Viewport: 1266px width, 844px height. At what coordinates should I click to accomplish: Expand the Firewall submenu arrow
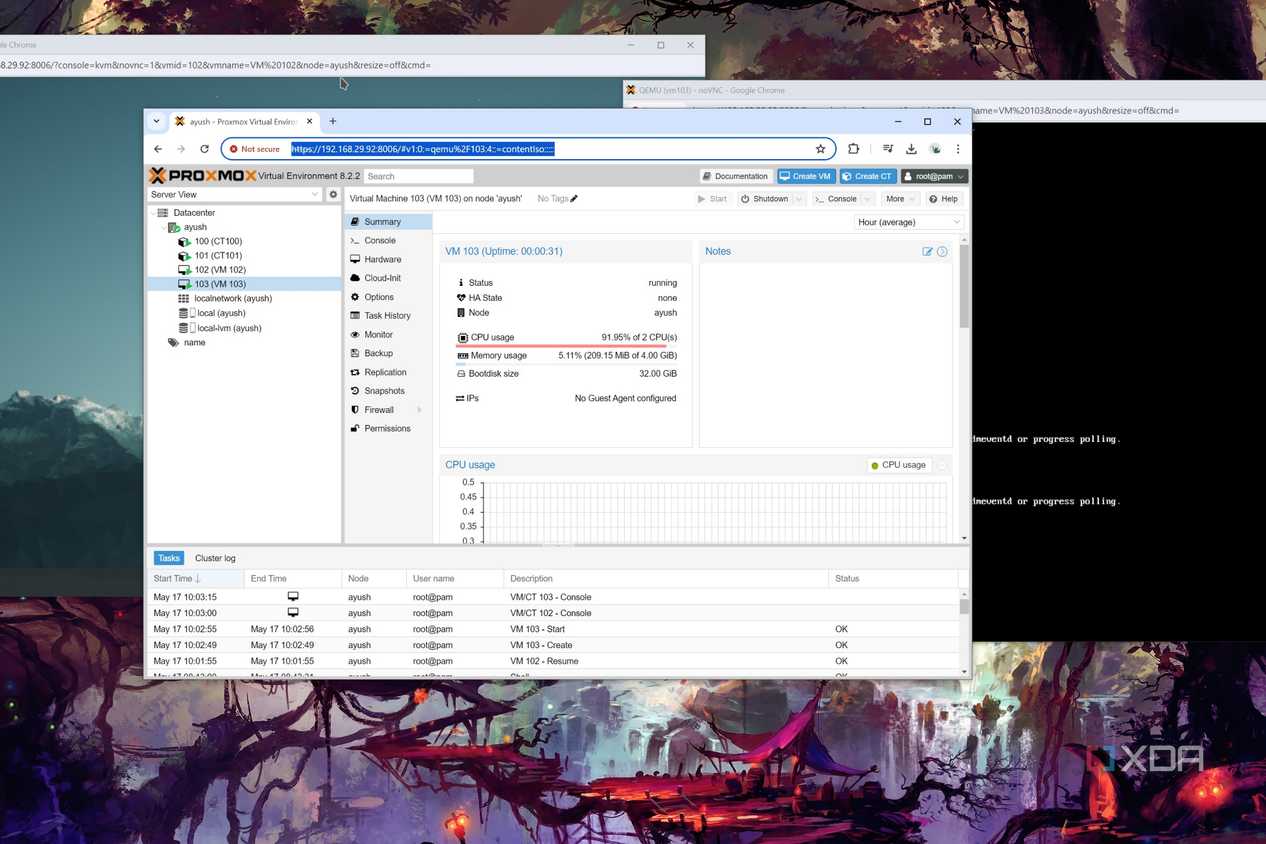tap(419, 410)
